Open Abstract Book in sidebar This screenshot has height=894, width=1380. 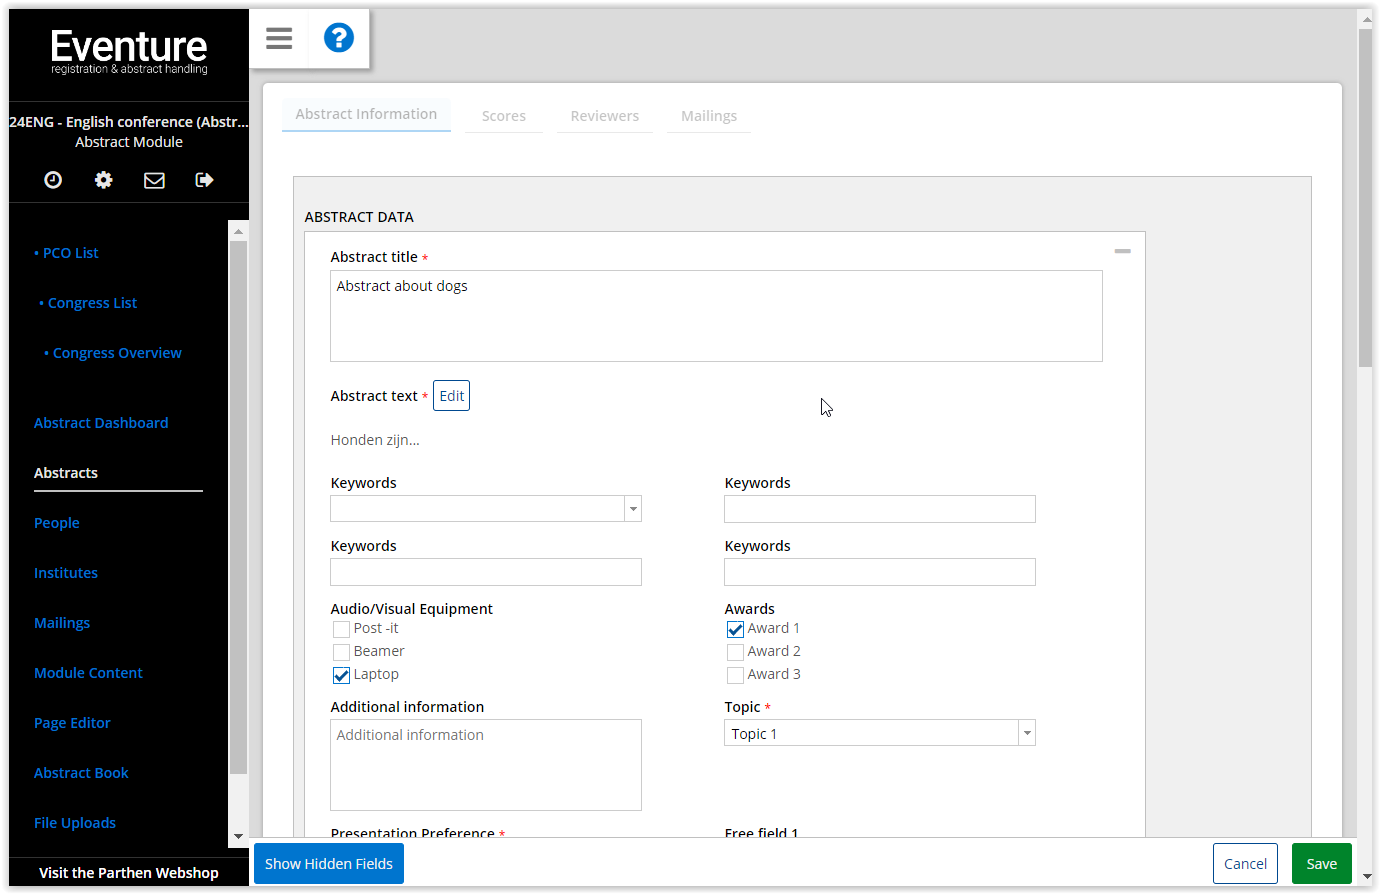(x=81, y=773)
